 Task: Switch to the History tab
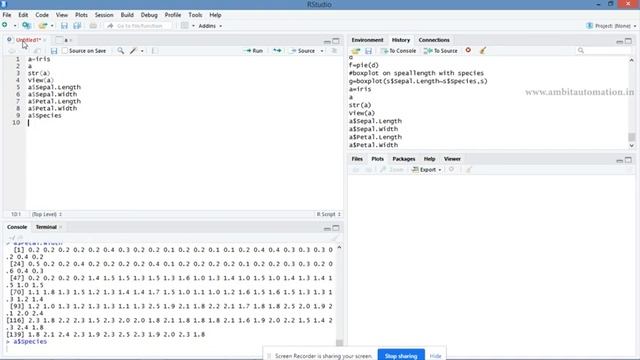coord(401,40)
